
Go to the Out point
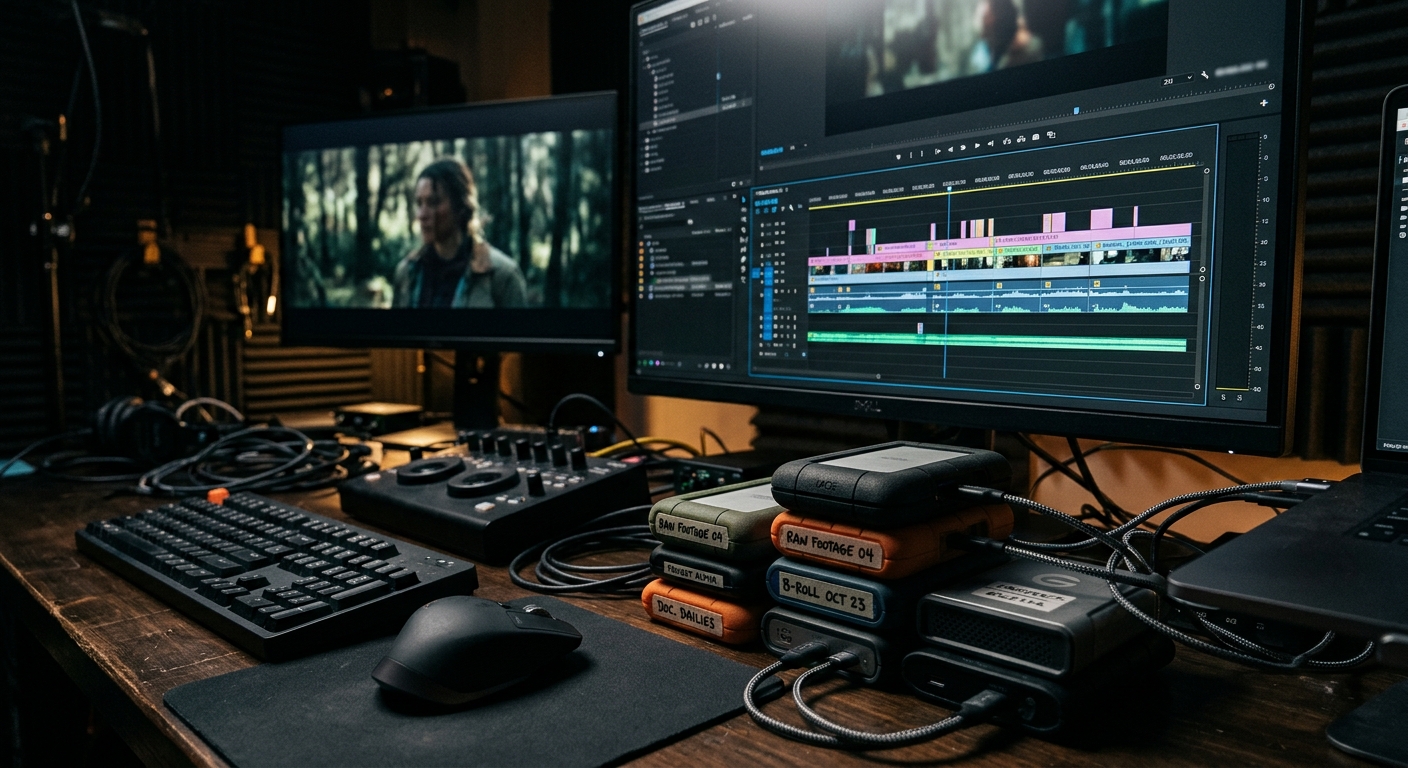pos(991,144)
